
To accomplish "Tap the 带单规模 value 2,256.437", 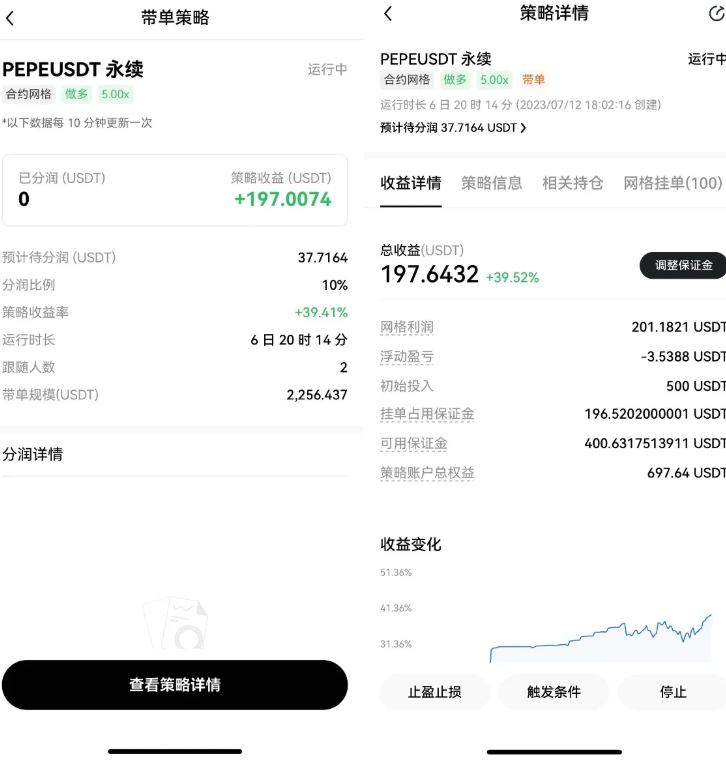I will (316, 395).
